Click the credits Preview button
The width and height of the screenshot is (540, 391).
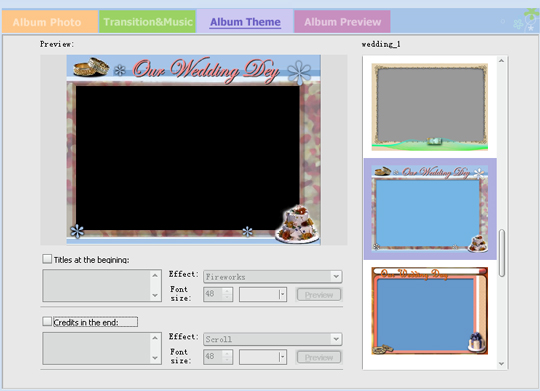[319, 357]
